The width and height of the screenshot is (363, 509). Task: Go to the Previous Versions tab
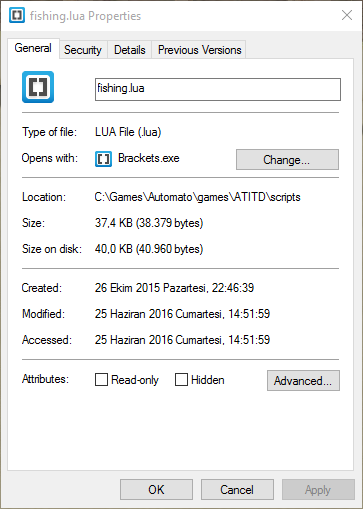(199, 50)
